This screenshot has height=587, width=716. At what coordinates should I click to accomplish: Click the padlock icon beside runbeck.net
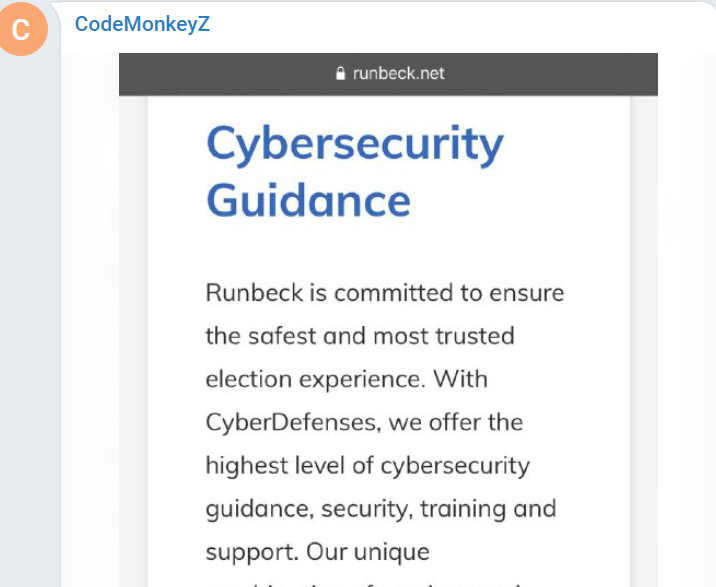[x=340, y=73]
